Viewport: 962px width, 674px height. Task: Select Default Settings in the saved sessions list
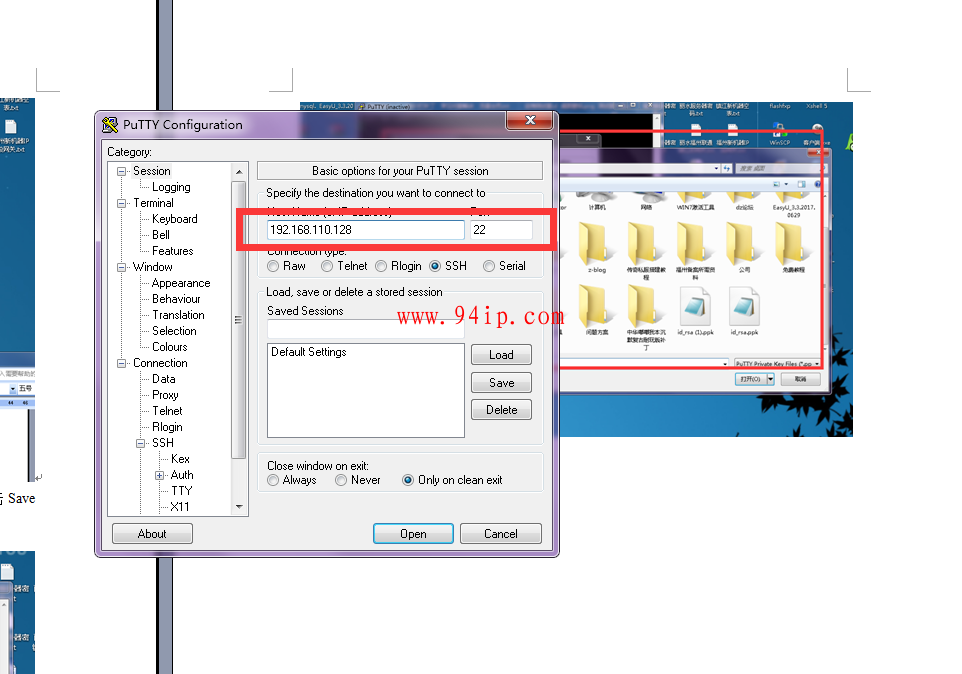coord(309,352)
